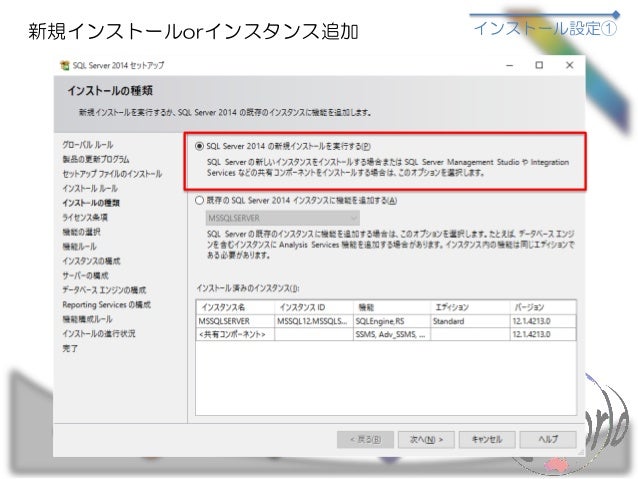This screenshot has height=479, width=638.
Task: Click the 次へ(N) > button
Action: pyautogui.click(x=426, y=440)
